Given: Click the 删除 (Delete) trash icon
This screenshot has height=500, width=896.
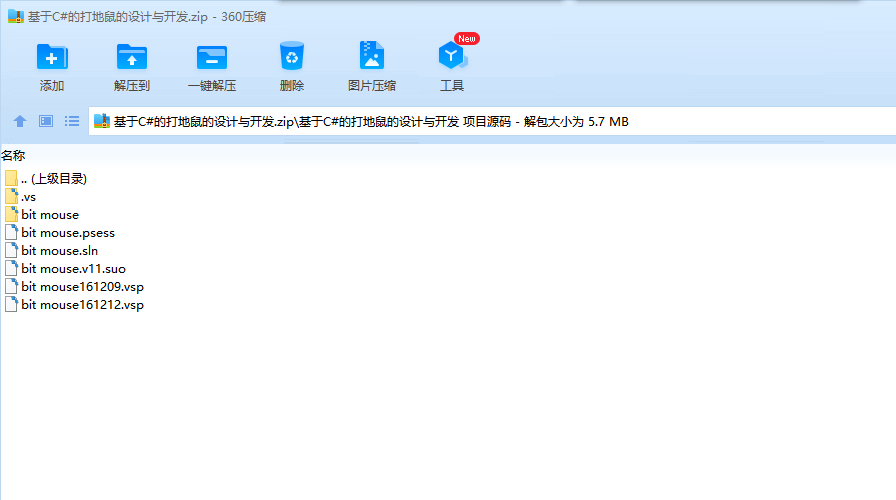Looking at the screenshot, I should coord(291,56).
